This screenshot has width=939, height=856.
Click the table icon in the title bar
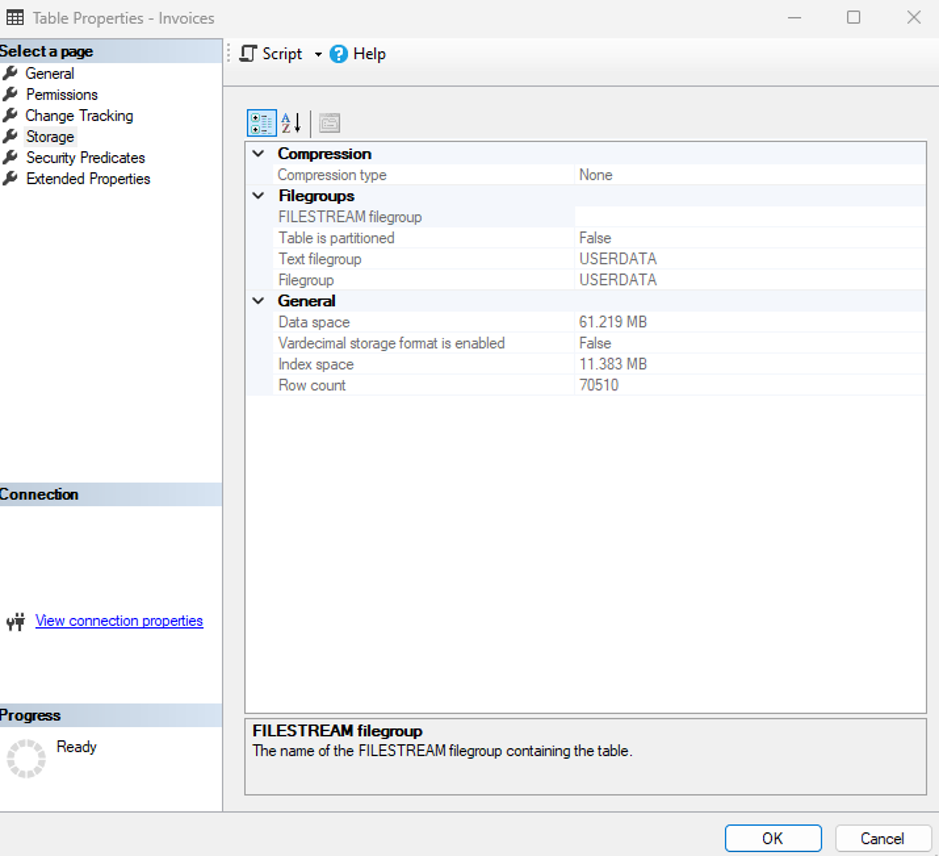tap(15, 18)
